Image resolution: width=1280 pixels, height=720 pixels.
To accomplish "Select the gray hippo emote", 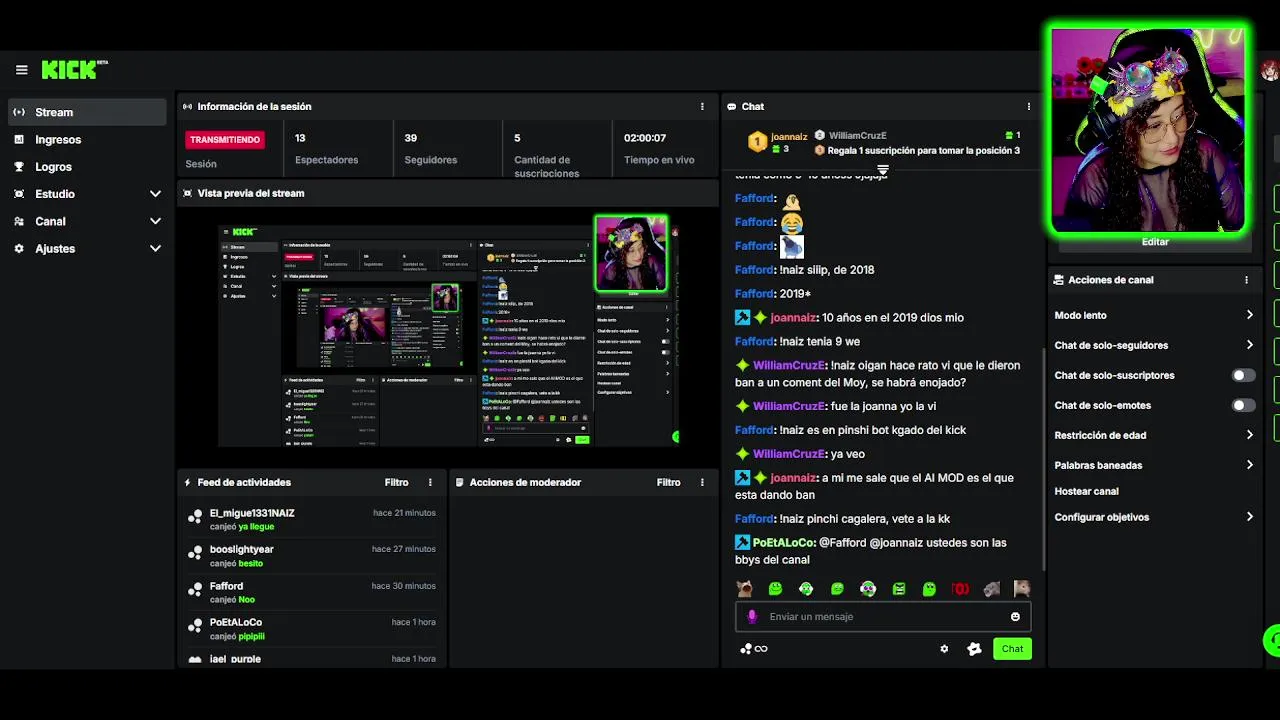I will (x=991, y=589).
